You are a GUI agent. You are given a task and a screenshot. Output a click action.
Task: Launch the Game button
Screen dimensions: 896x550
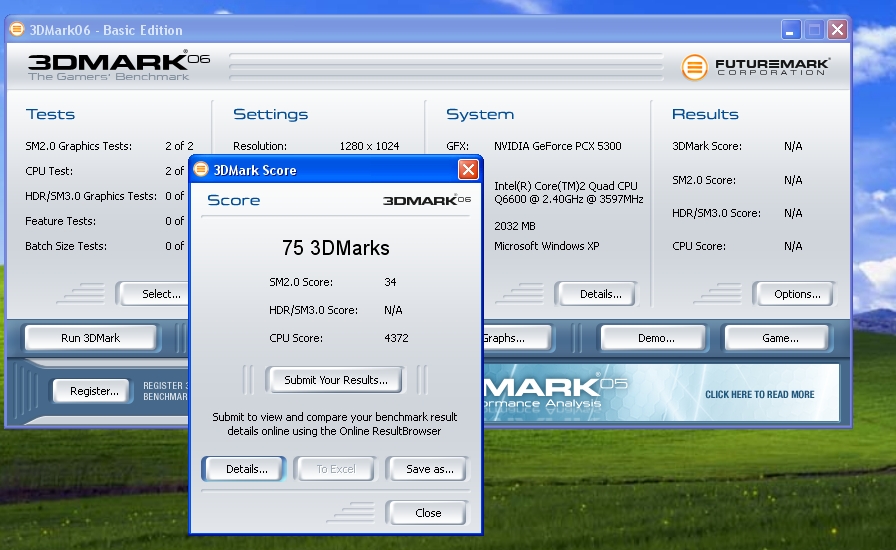tap(780, 338)
